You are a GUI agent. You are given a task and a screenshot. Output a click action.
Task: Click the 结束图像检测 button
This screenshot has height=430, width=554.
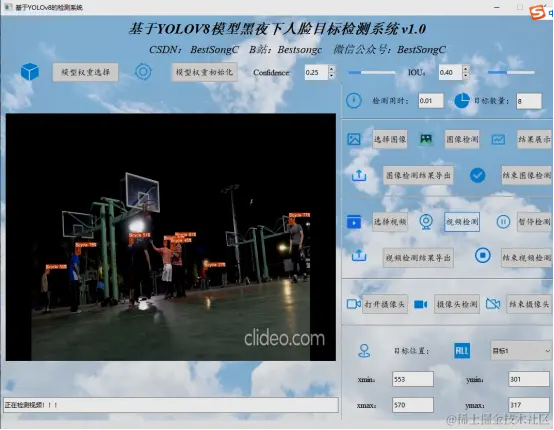526,175
